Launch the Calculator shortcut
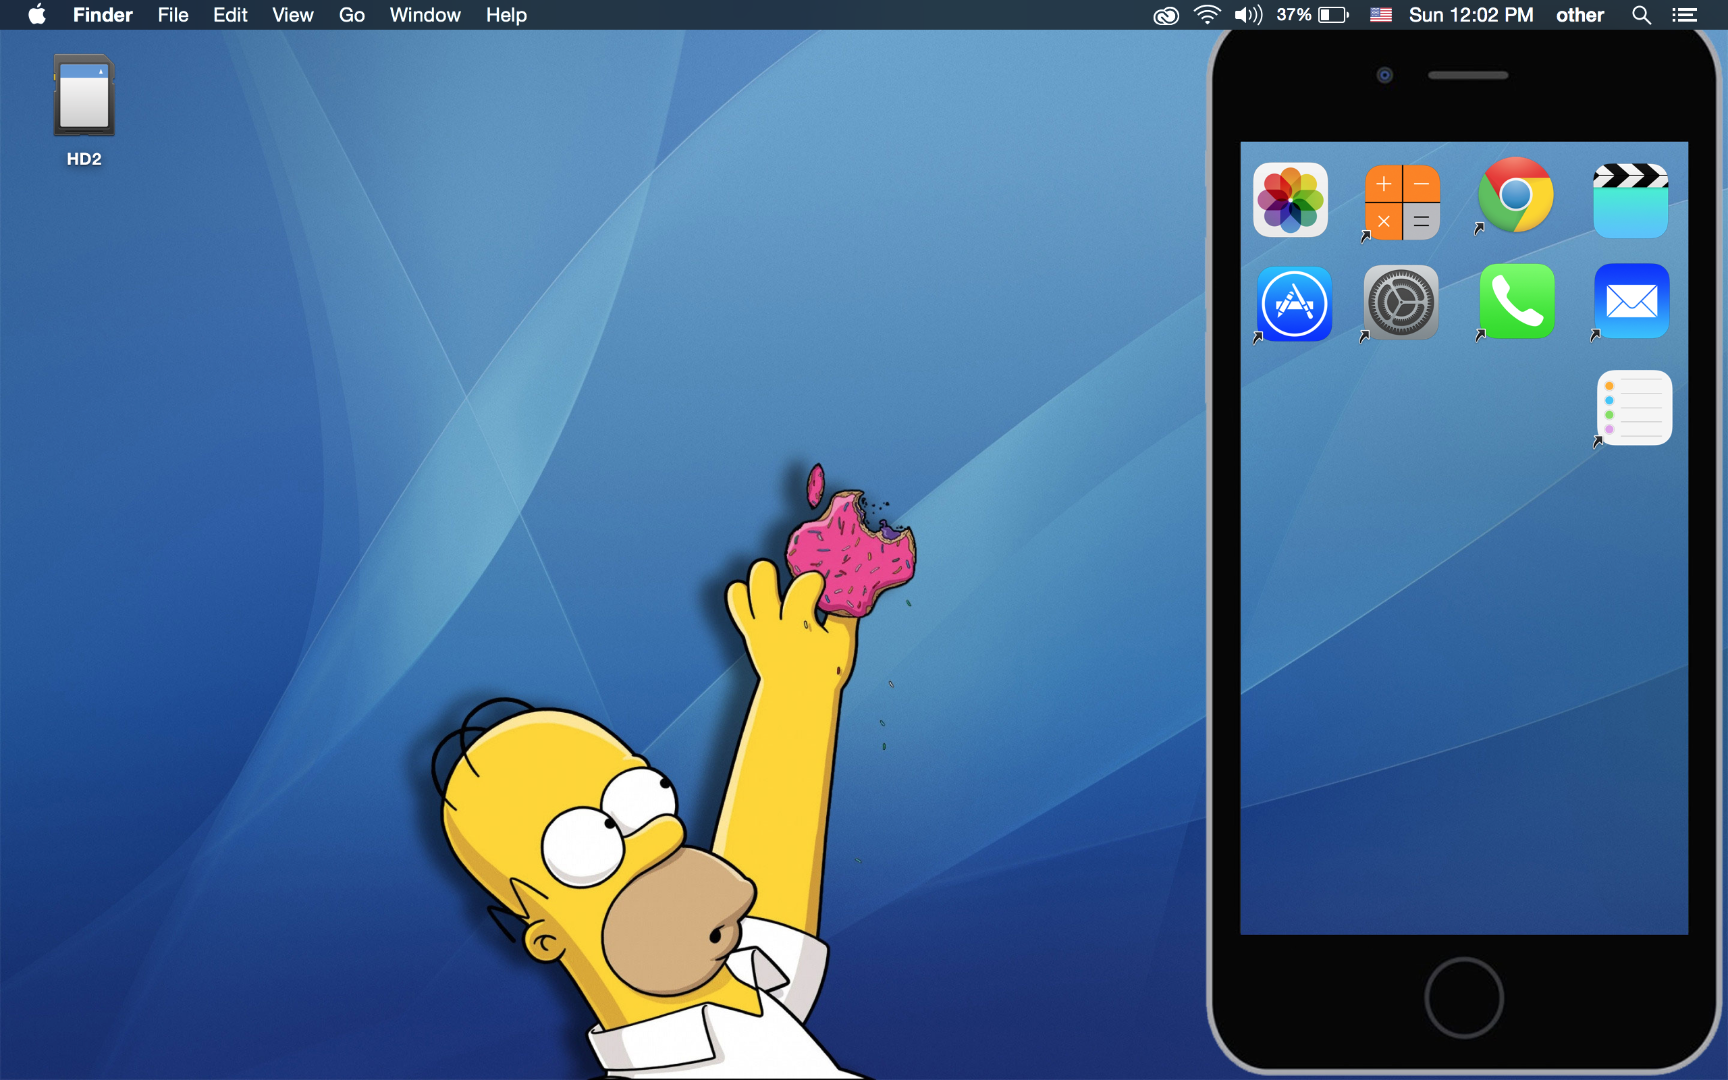 [1402, 202]
